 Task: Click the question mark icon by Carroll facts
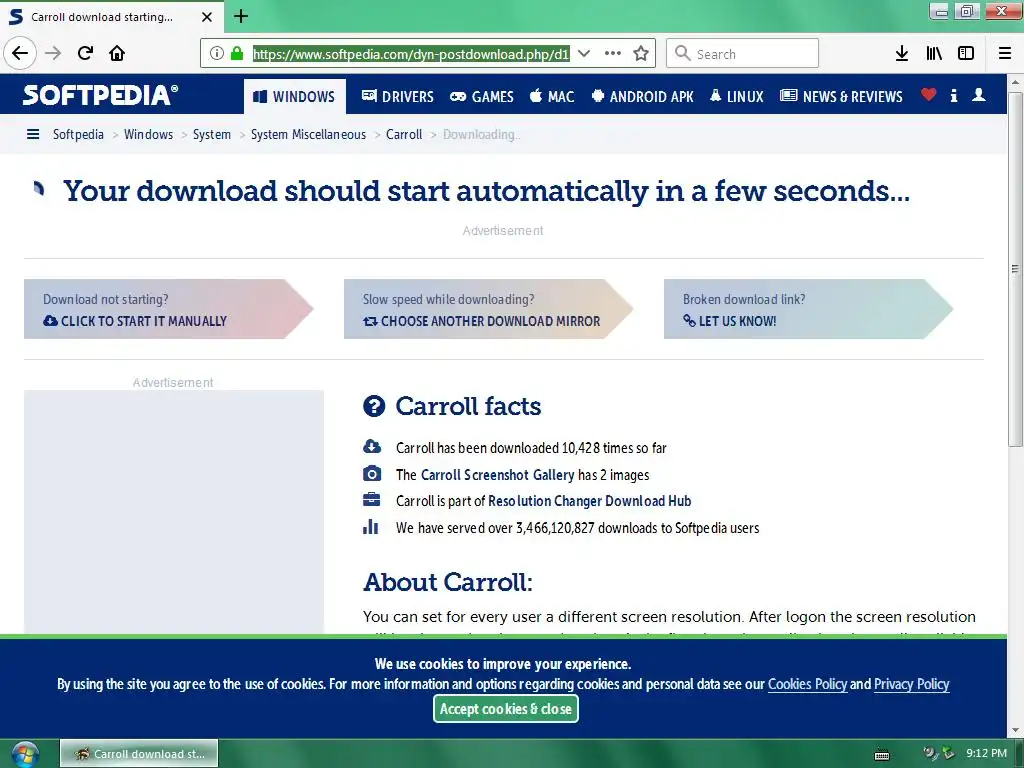pyautogui.click(x=374, y=406)
